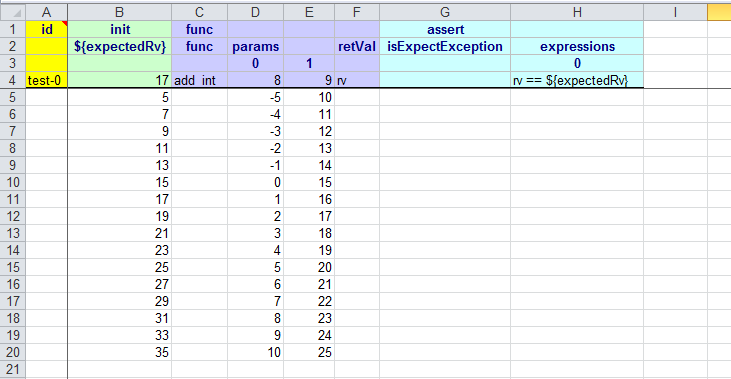Select column B header

pos(120,13)
